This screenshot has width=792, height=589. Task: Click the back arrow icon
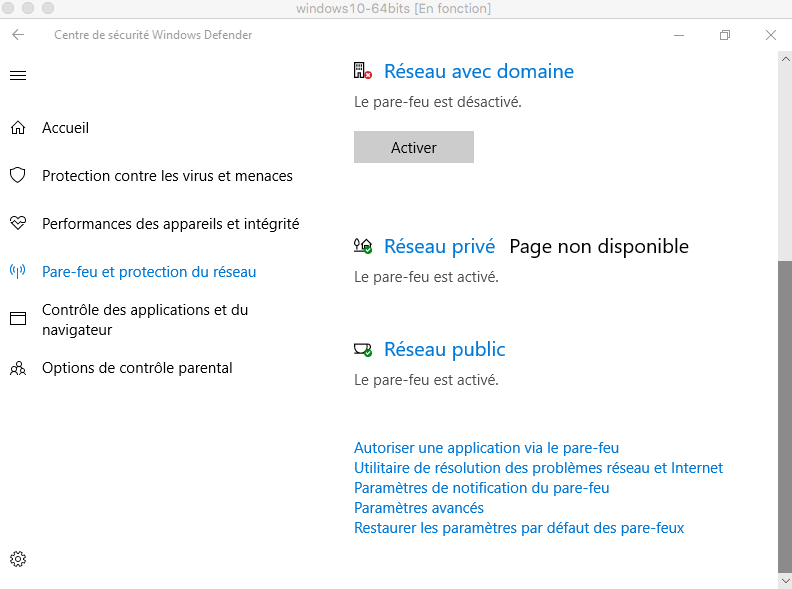(x=18, y=35)
